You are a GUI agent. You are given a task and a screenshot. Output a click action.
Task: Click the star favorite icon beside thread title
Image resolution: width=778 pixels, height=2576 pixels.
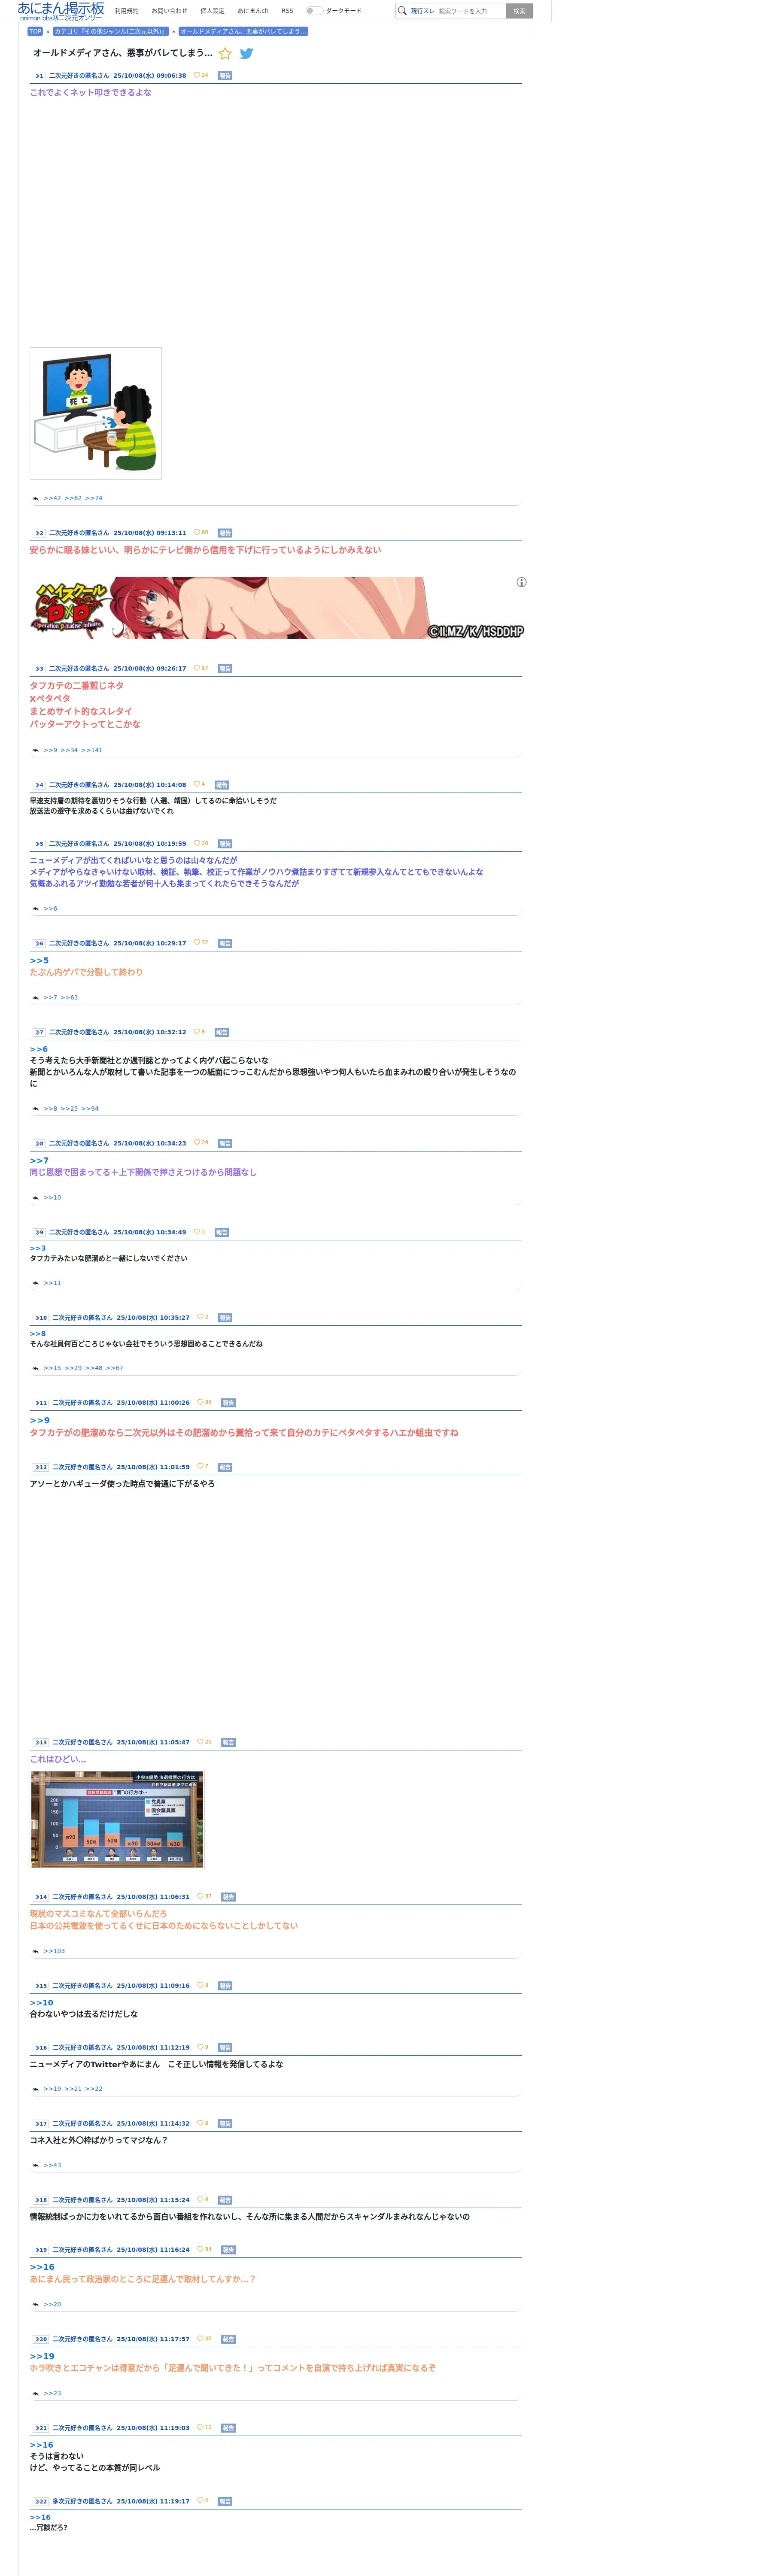pos(225,54)
